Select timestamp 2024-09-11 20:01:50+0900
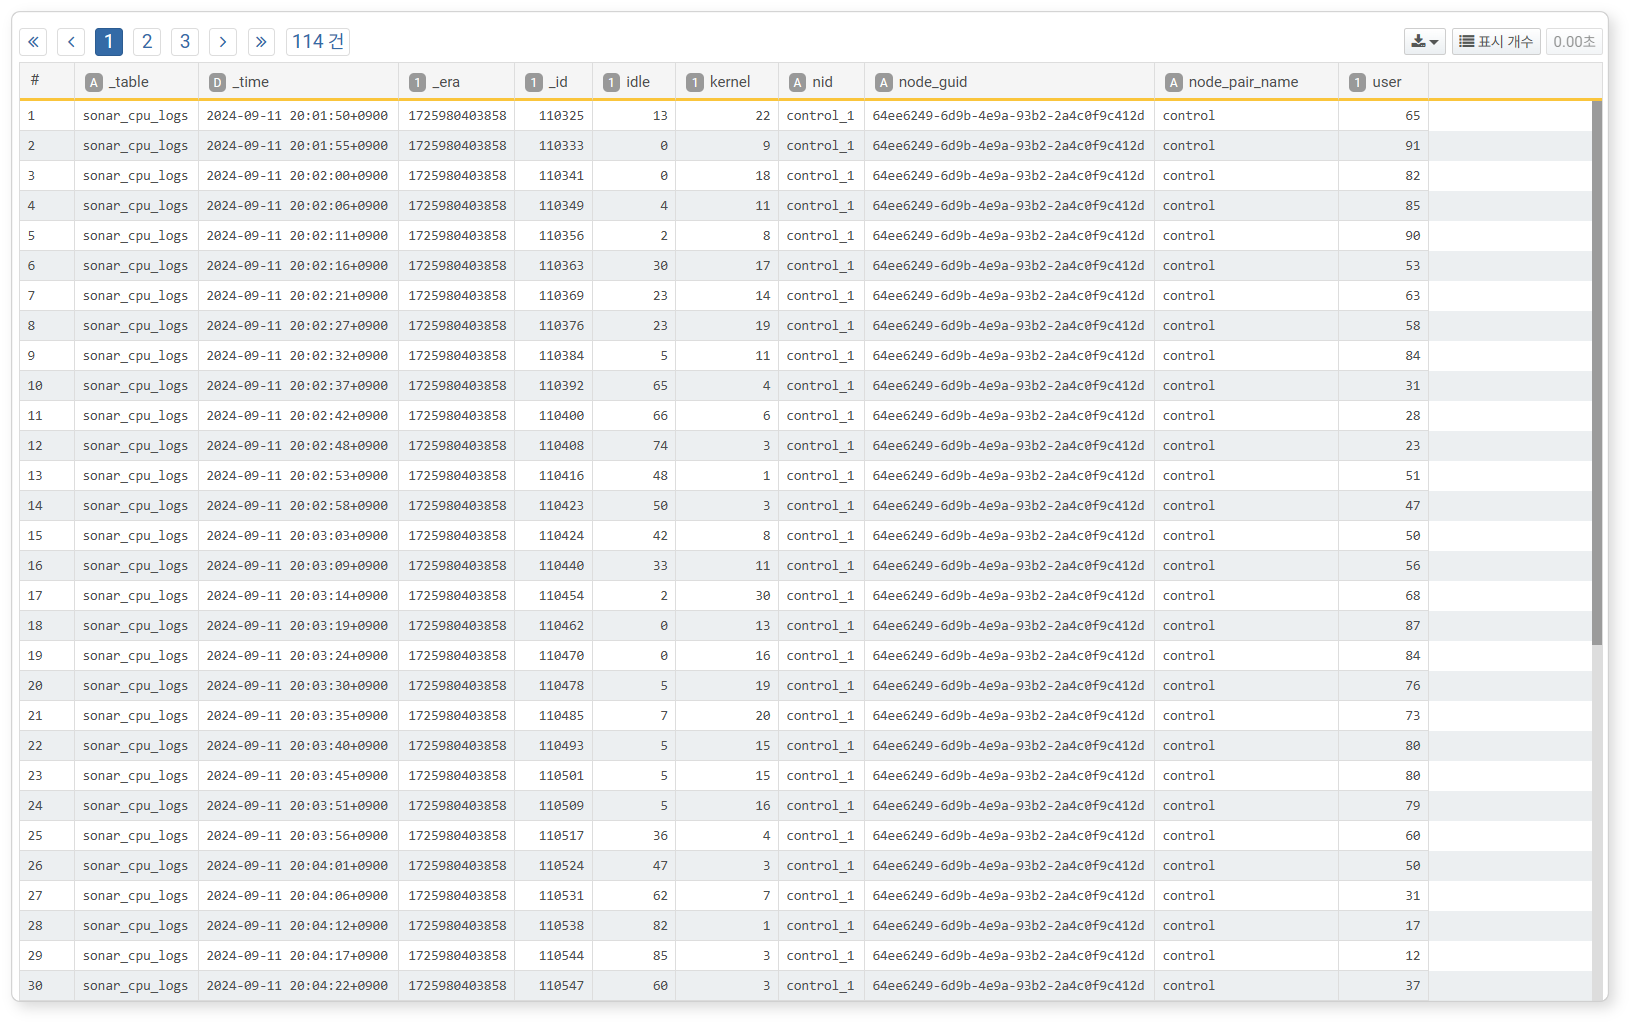Image resolution: width=1631 pixels, height=1024 pixels. (297, 116)
